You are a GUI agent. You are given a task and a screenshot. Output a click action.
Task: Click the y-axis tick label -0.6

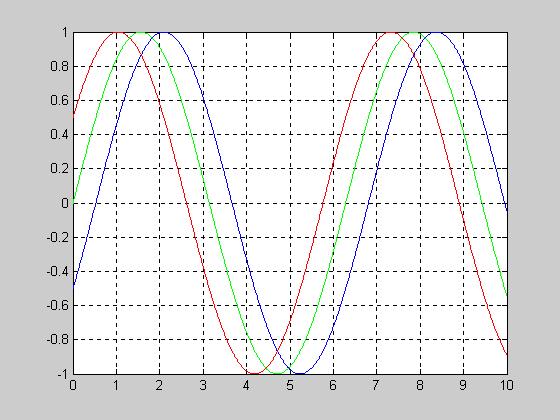click(58, 305)
